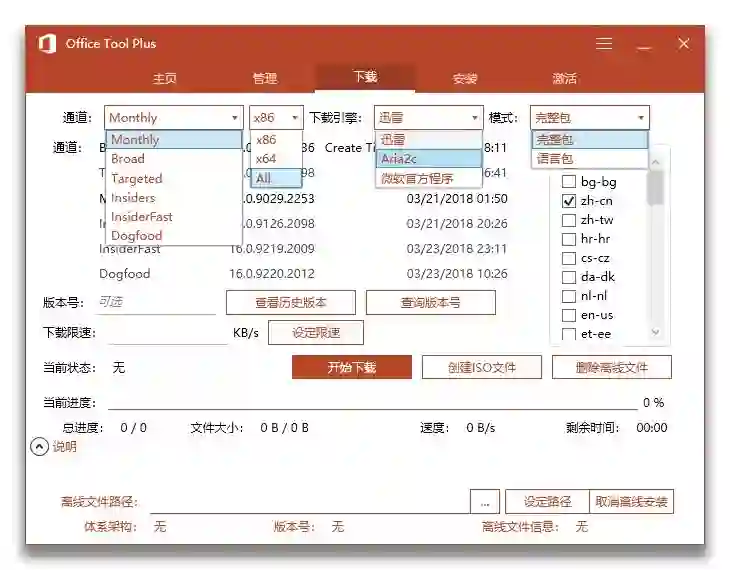This screenshot has height=570, width=730.
Task: Click date 03/21/2018 01:50
Action: (457, 198)
